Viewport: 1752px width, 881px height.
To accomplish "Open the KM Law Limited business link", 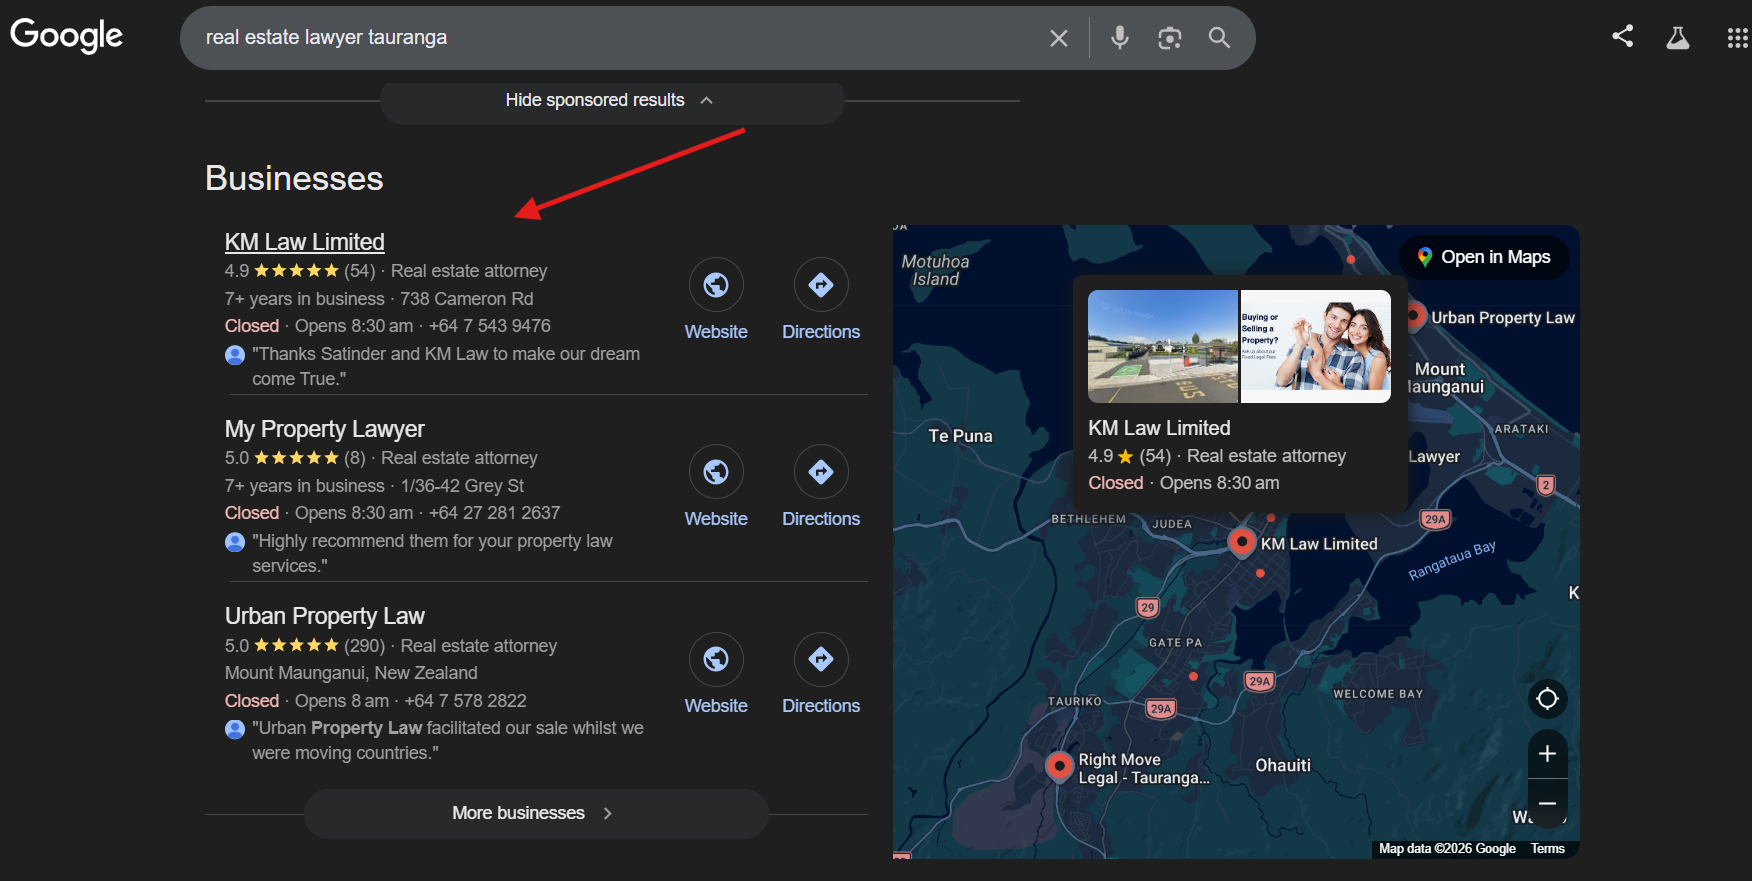I will coord(305,242).
